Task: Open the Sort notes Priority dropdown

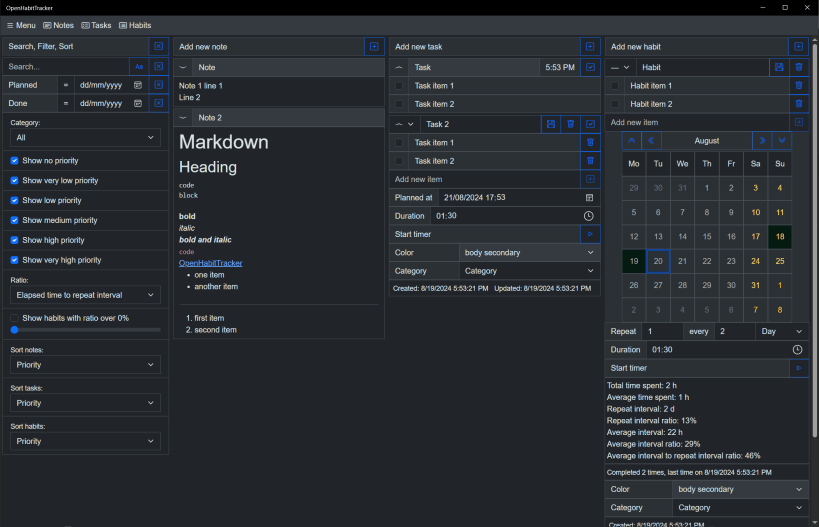Action: pos(85,365)
